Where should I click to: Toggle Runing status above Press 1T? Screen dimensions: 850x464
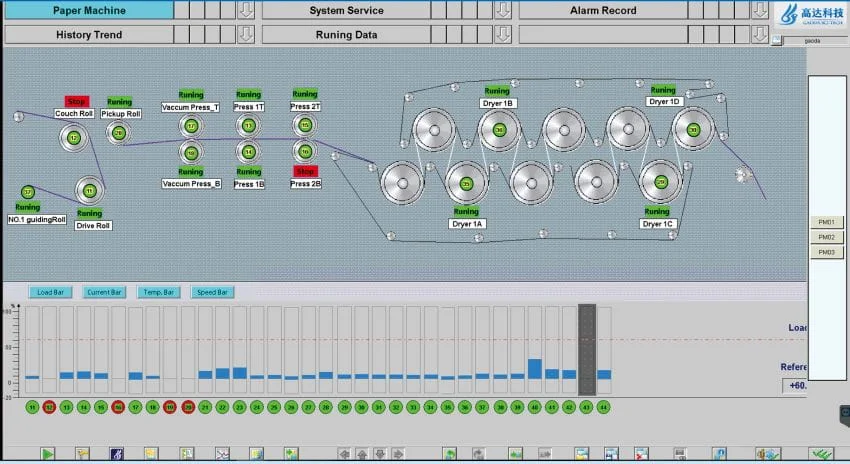[x=248, y=94]
